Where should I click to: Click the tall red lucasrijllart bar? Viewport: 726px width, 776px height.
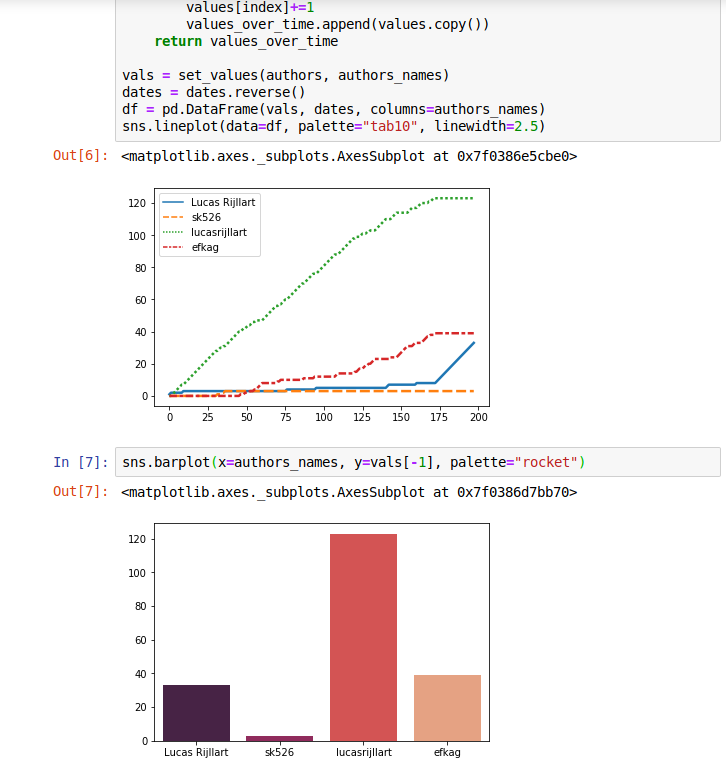pos(363,637)
